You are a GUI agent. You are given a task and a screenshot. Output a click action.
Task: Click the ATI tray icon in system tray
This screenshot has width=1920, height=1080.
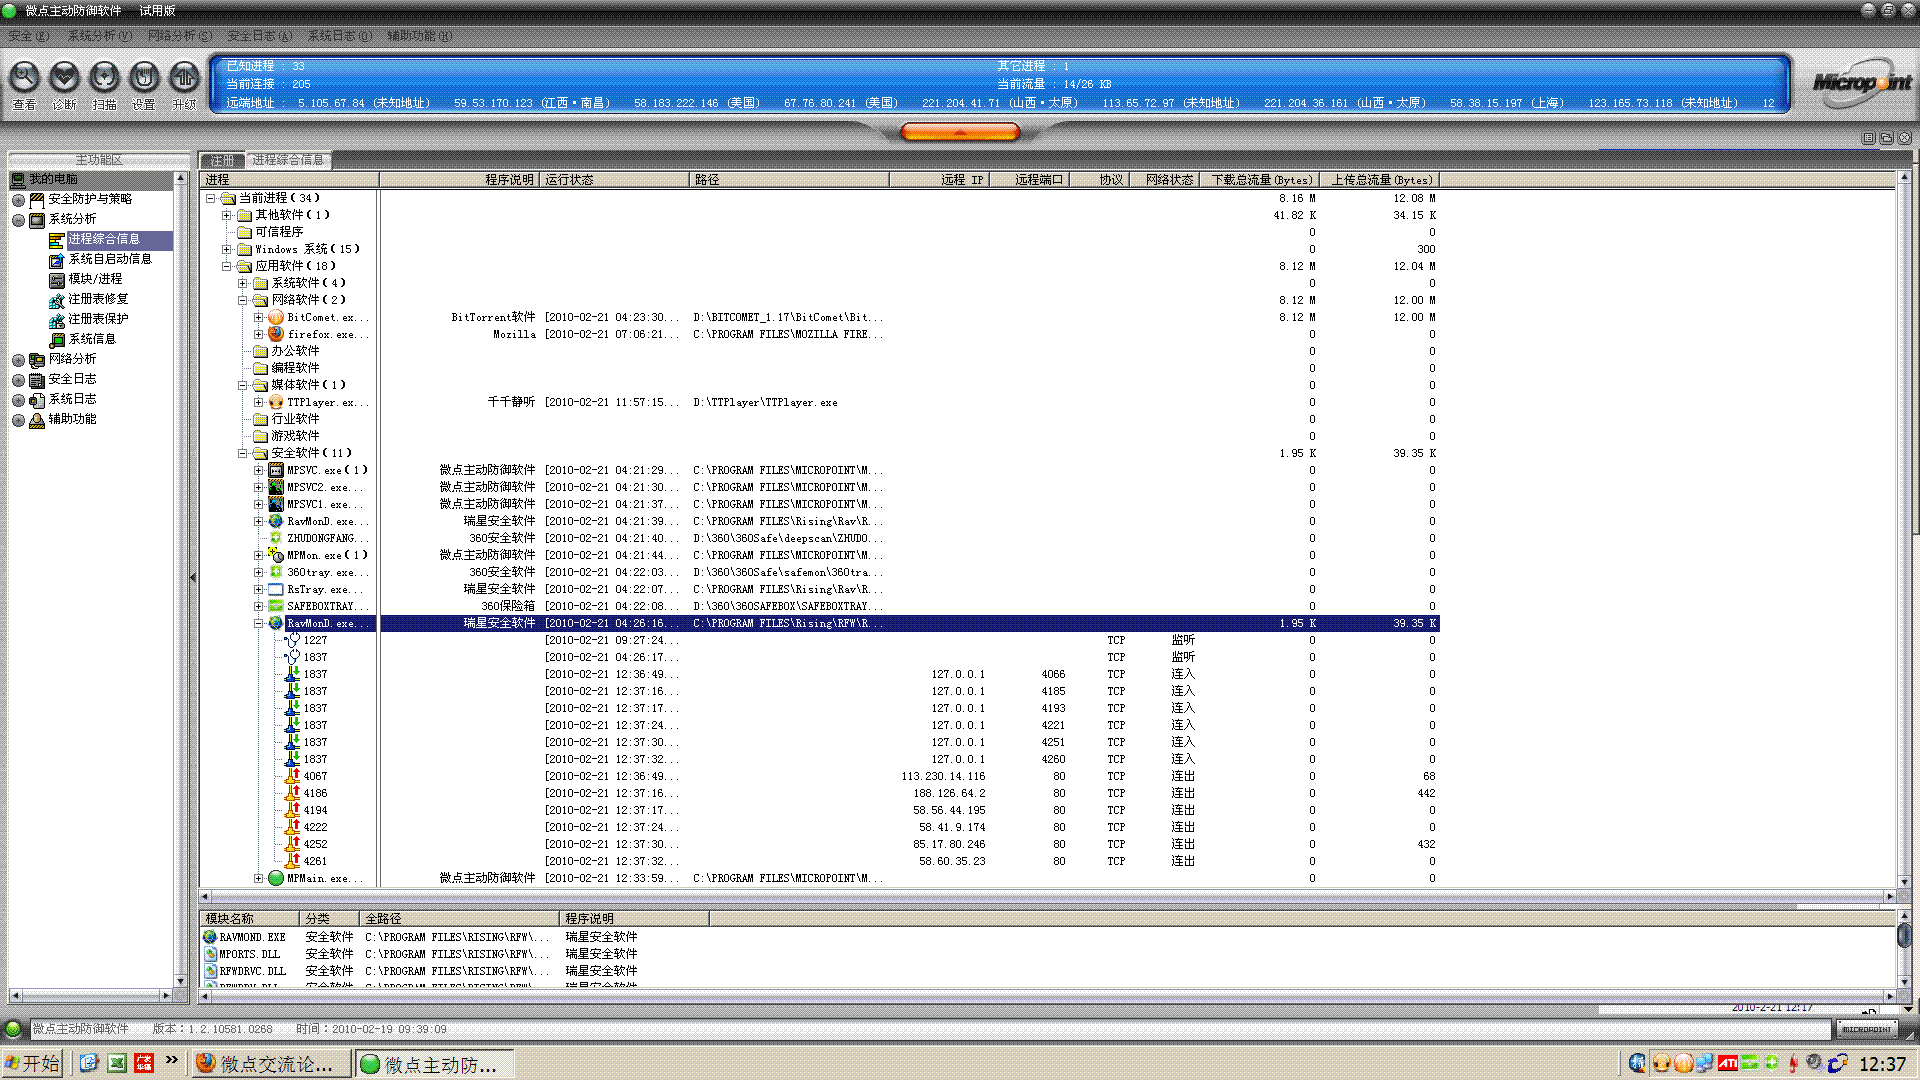click(x=1727, y=1063)
